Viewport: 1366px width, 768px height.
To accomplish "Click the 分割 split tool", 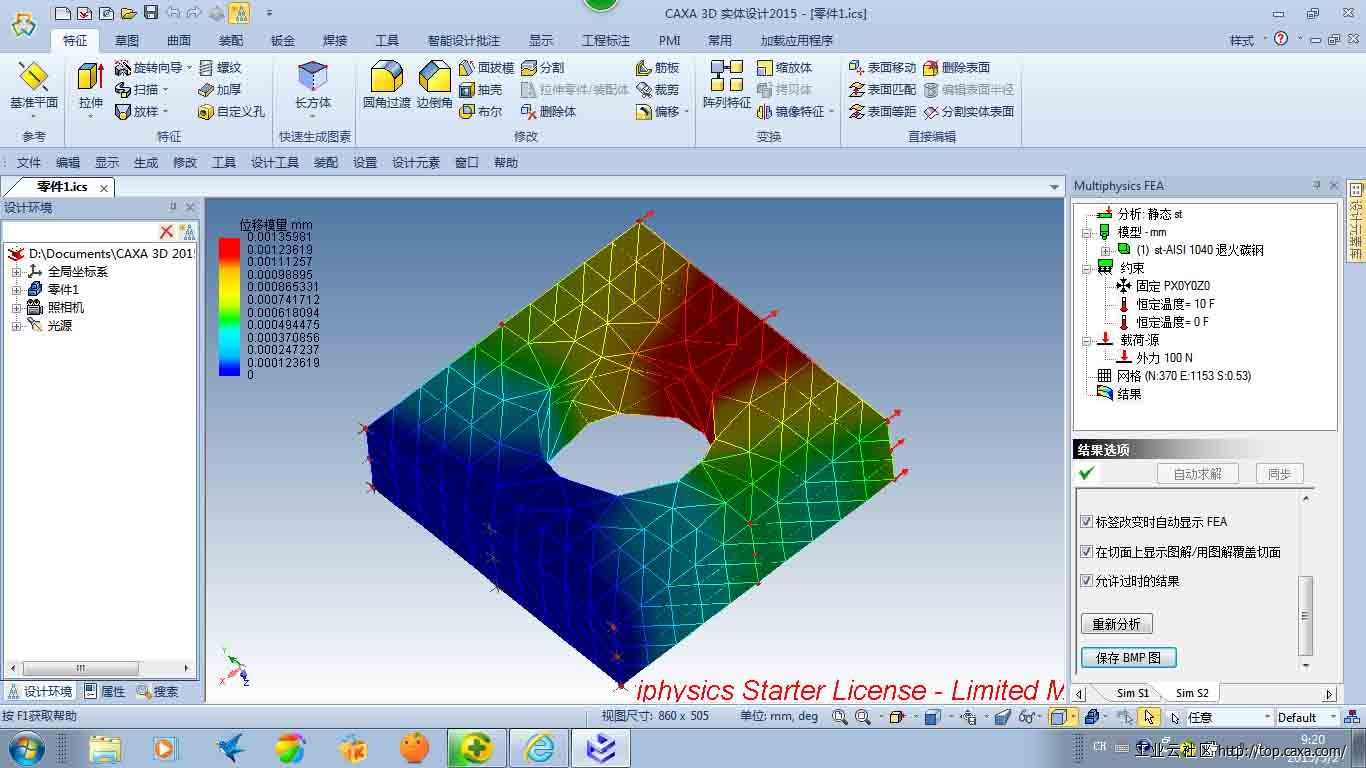I will [543, 67].
